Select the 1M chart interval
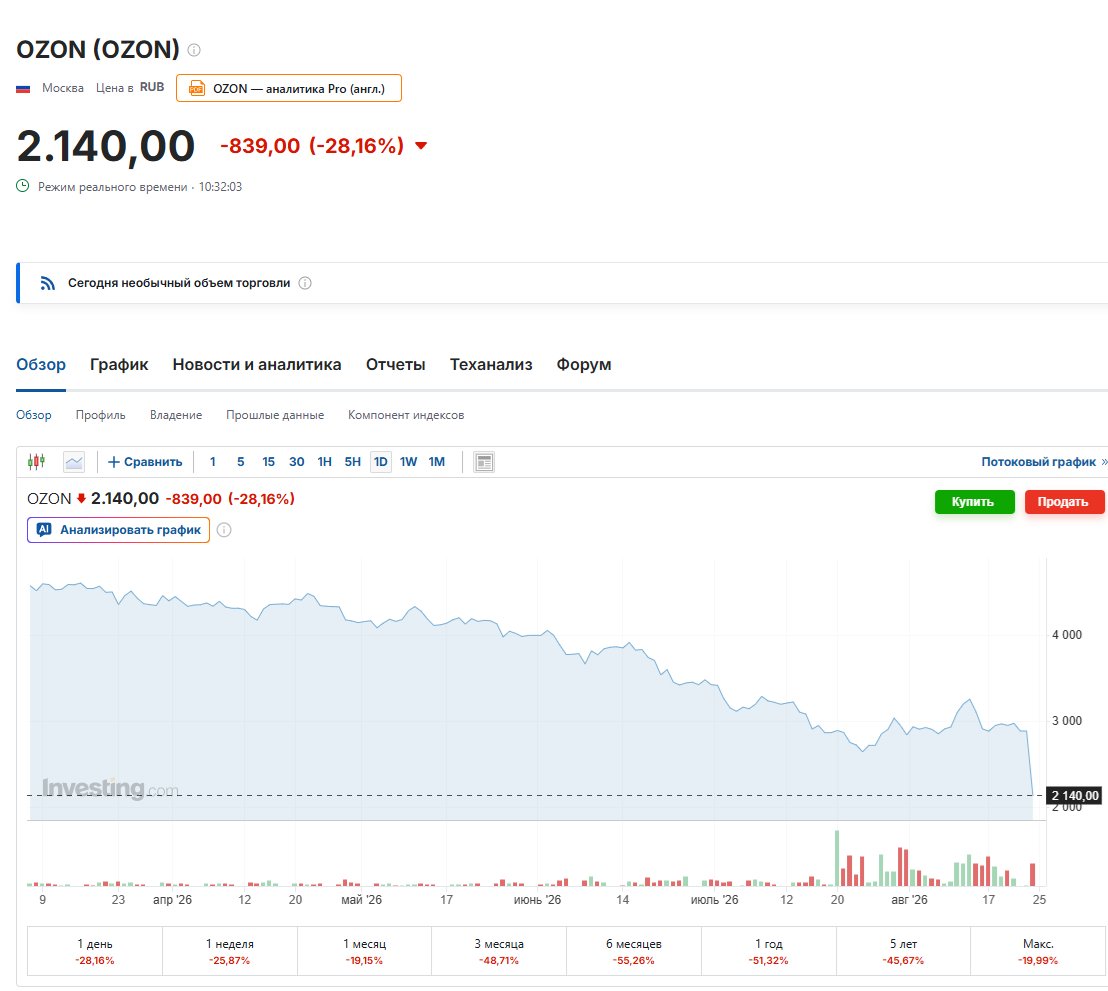The image size is (1108, 991). 437,462
